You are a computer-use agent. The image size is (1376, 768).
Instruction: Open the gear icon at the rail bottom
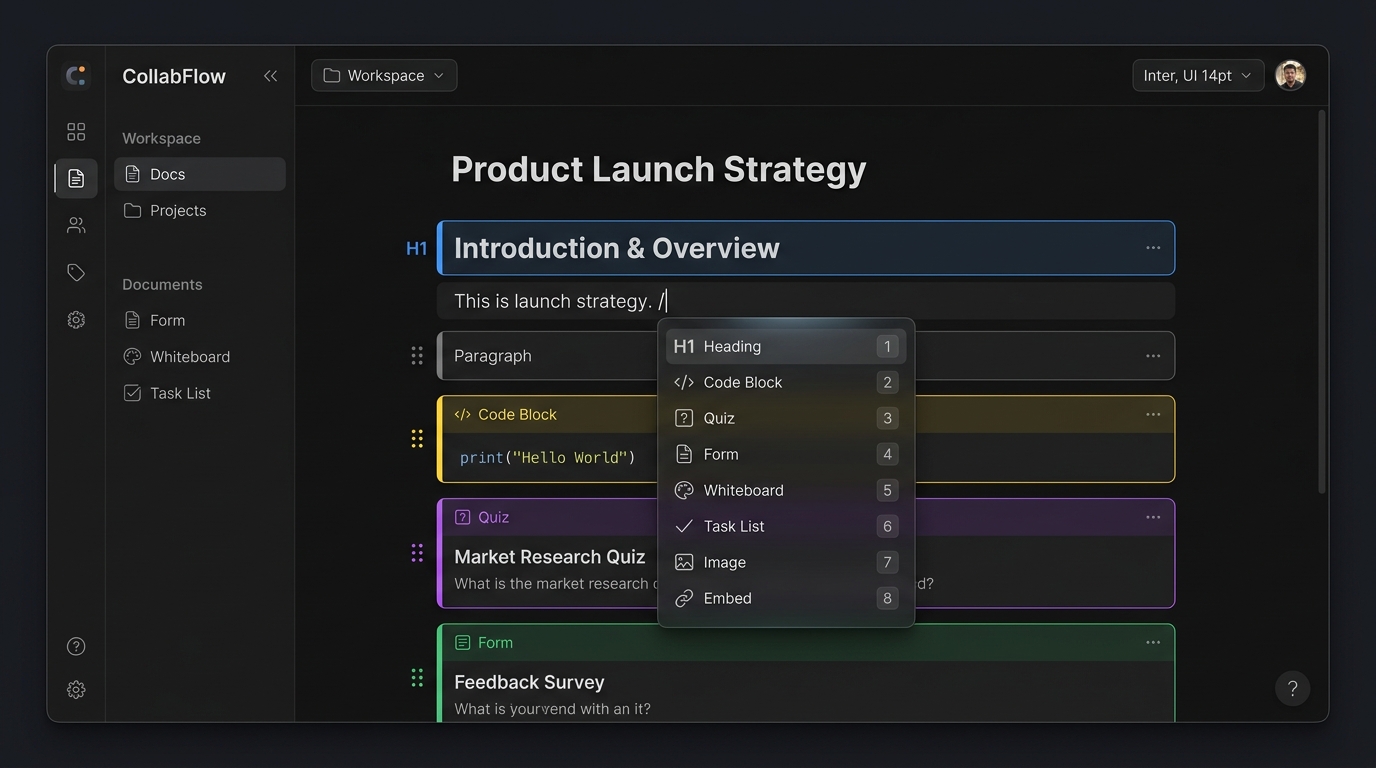pos(76,690)
